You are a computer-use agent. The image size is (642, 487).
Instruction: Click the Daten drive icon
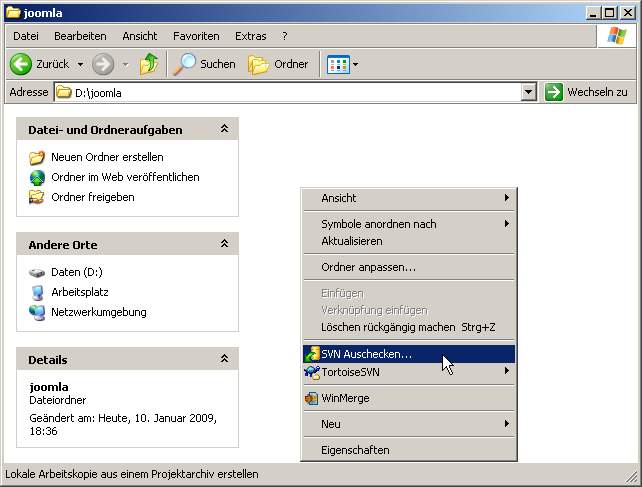[37, 272]
